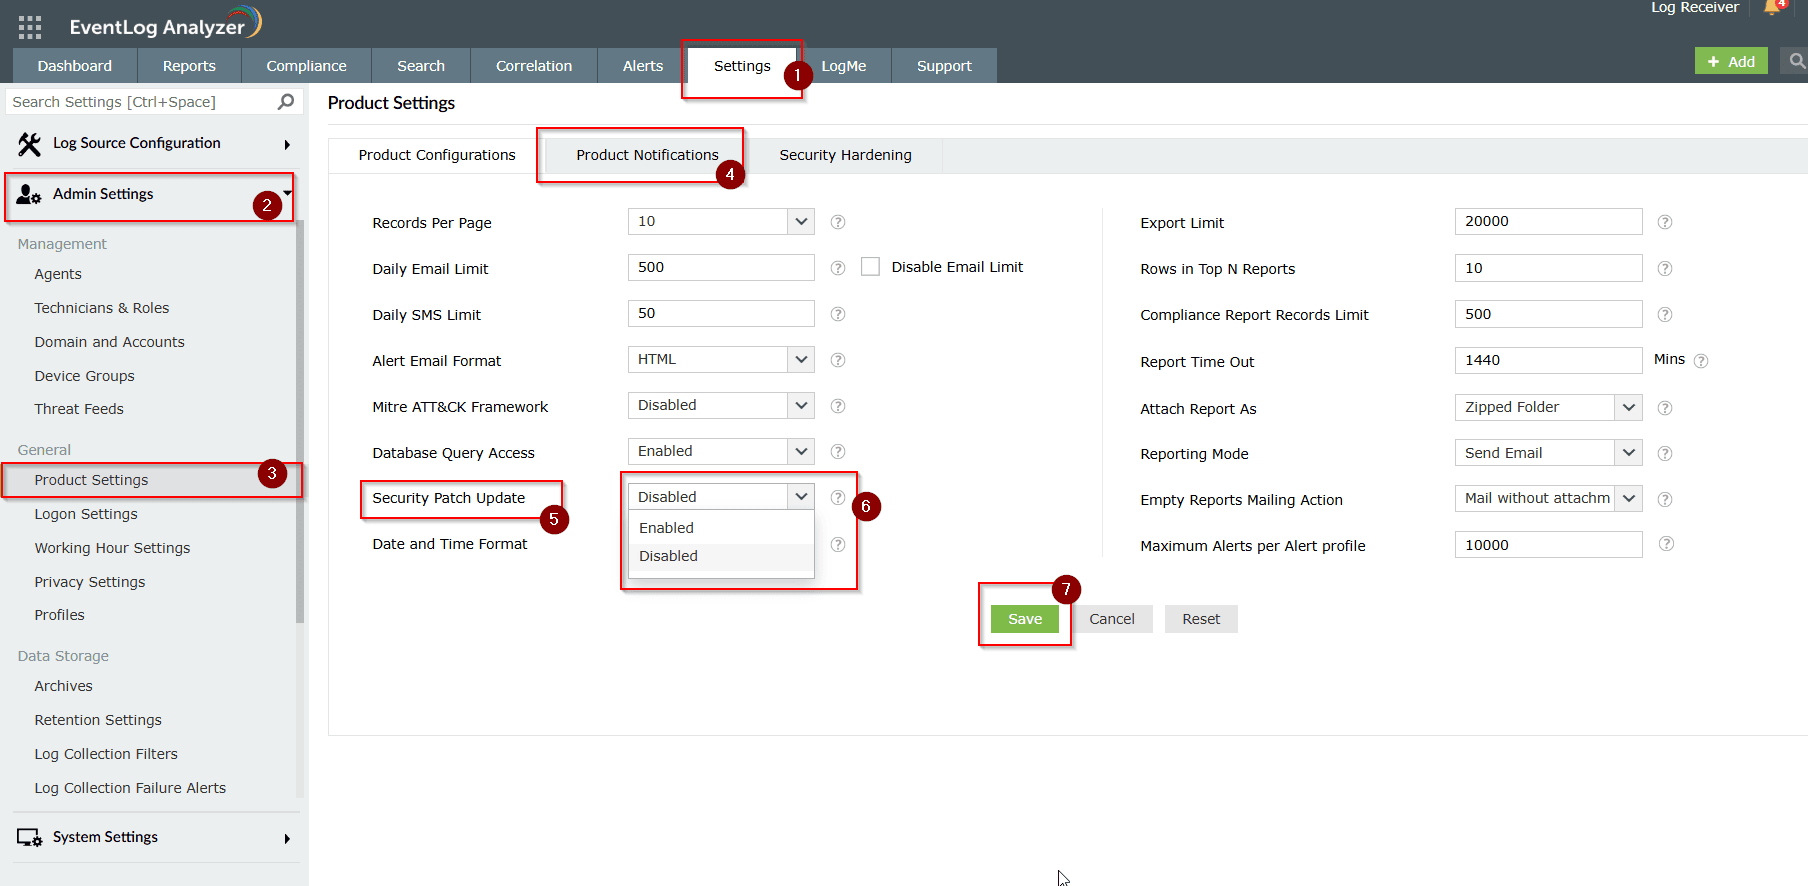
Task: Open the Alert Email Format dropdown
Action: click(x=720, y=360)
